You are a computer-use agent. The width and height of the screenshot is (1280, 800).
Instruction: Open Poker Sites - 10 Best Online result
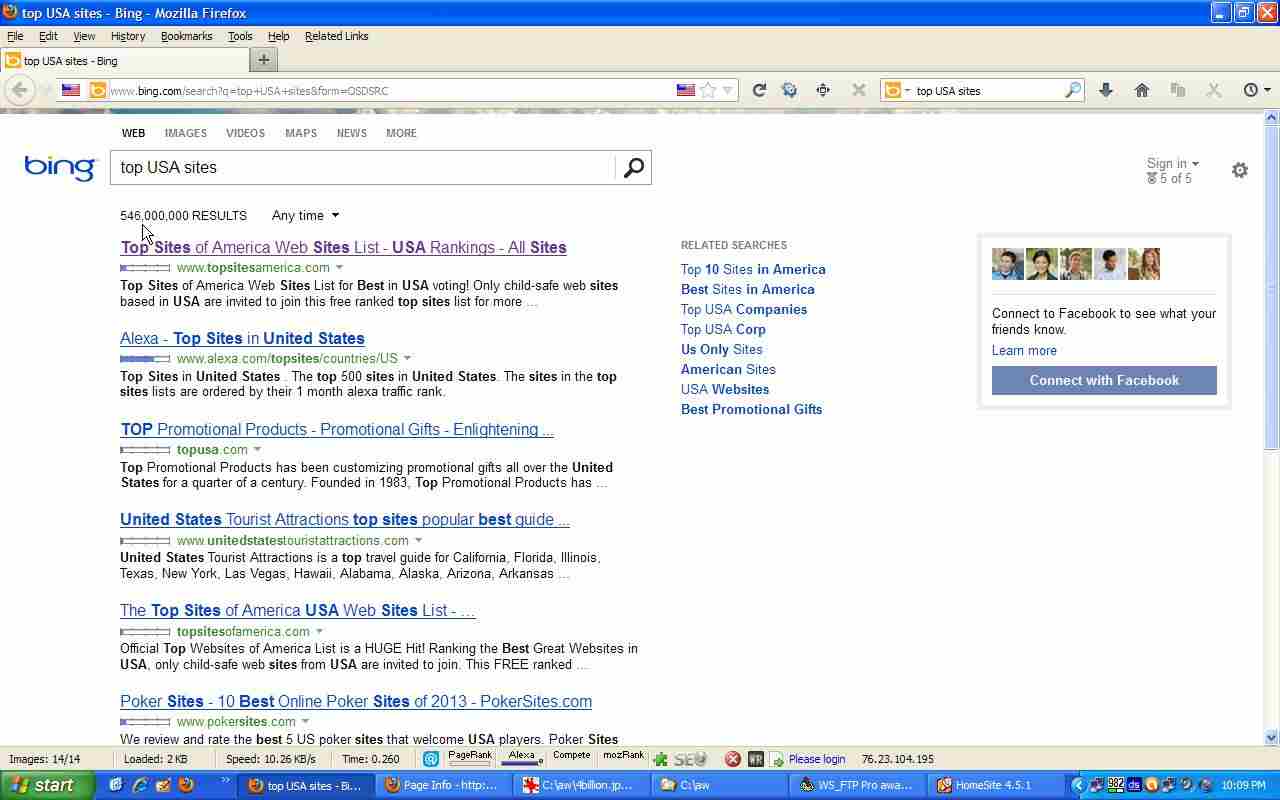pyautogui.click(x=356, y=701)
